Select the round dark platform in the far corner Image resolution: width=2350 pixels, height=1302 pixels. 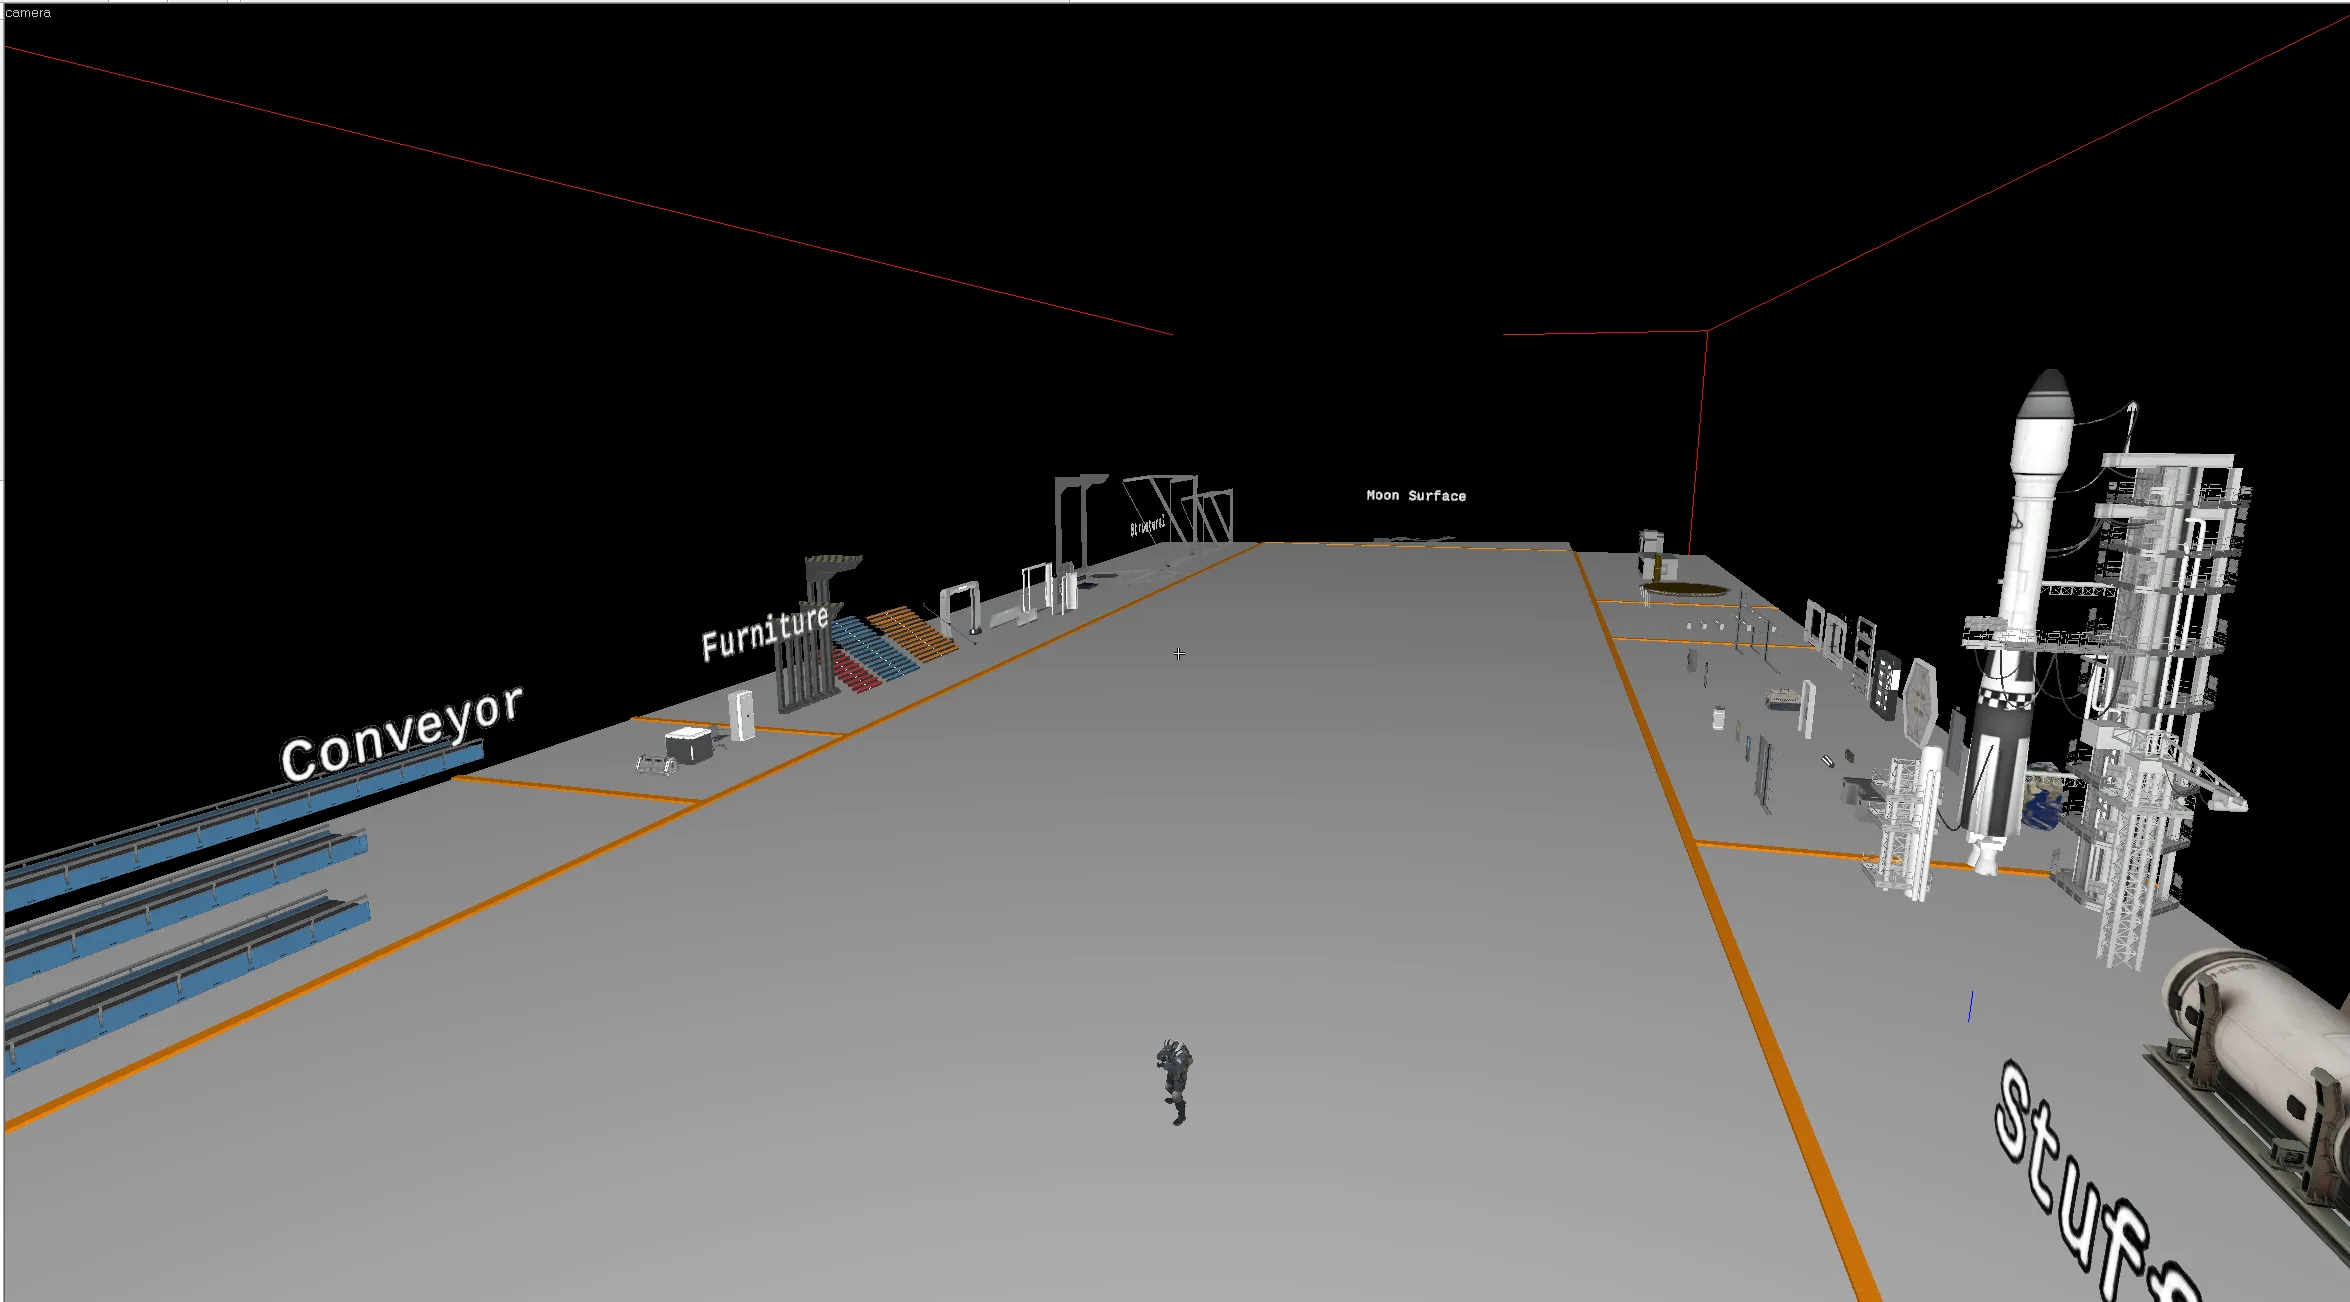[1687, 590]
